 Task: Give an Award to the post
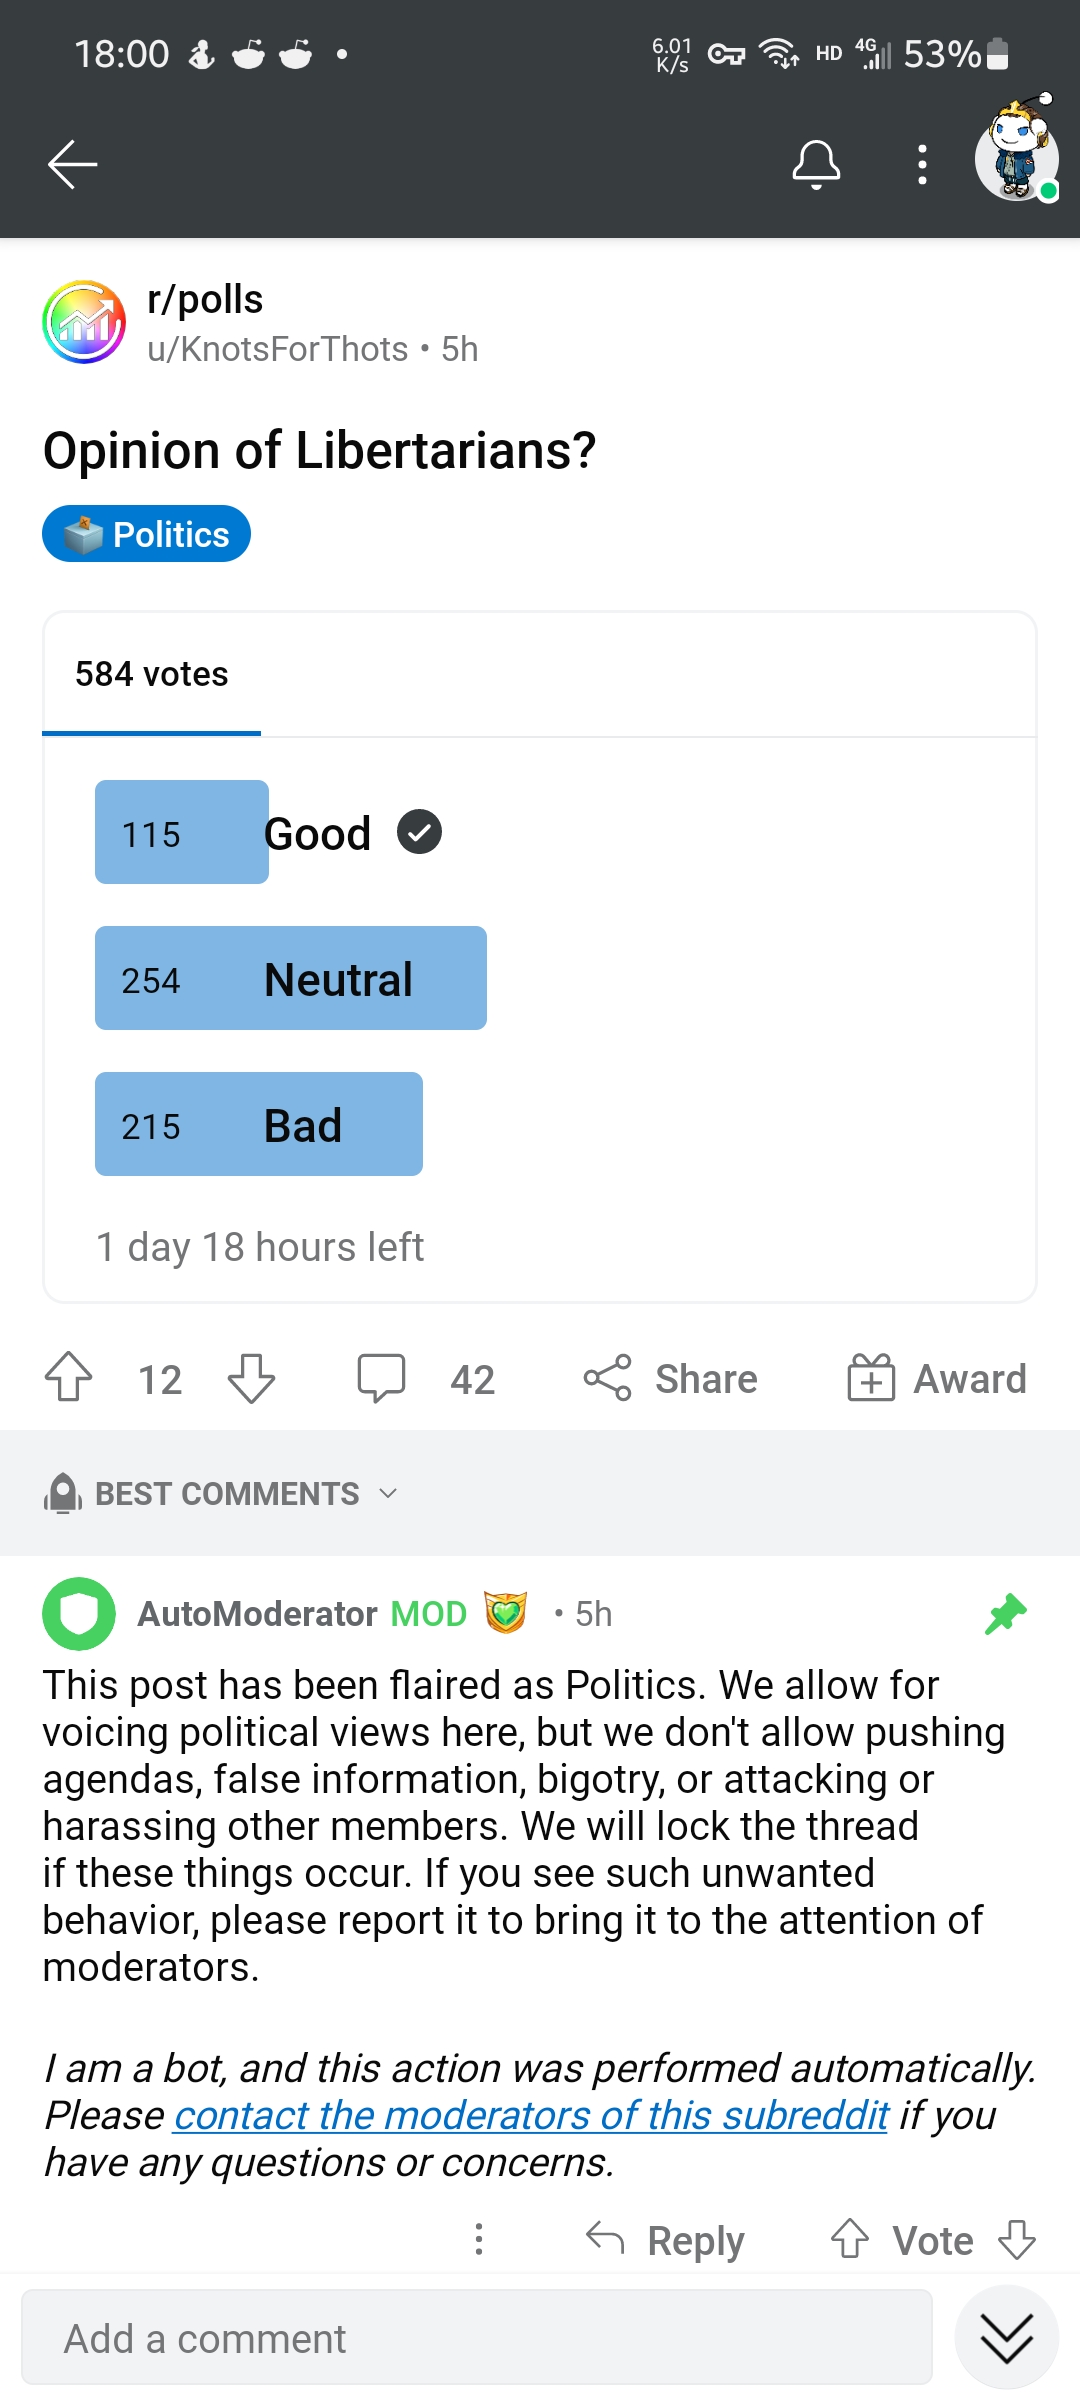(x=936, y=1378)
